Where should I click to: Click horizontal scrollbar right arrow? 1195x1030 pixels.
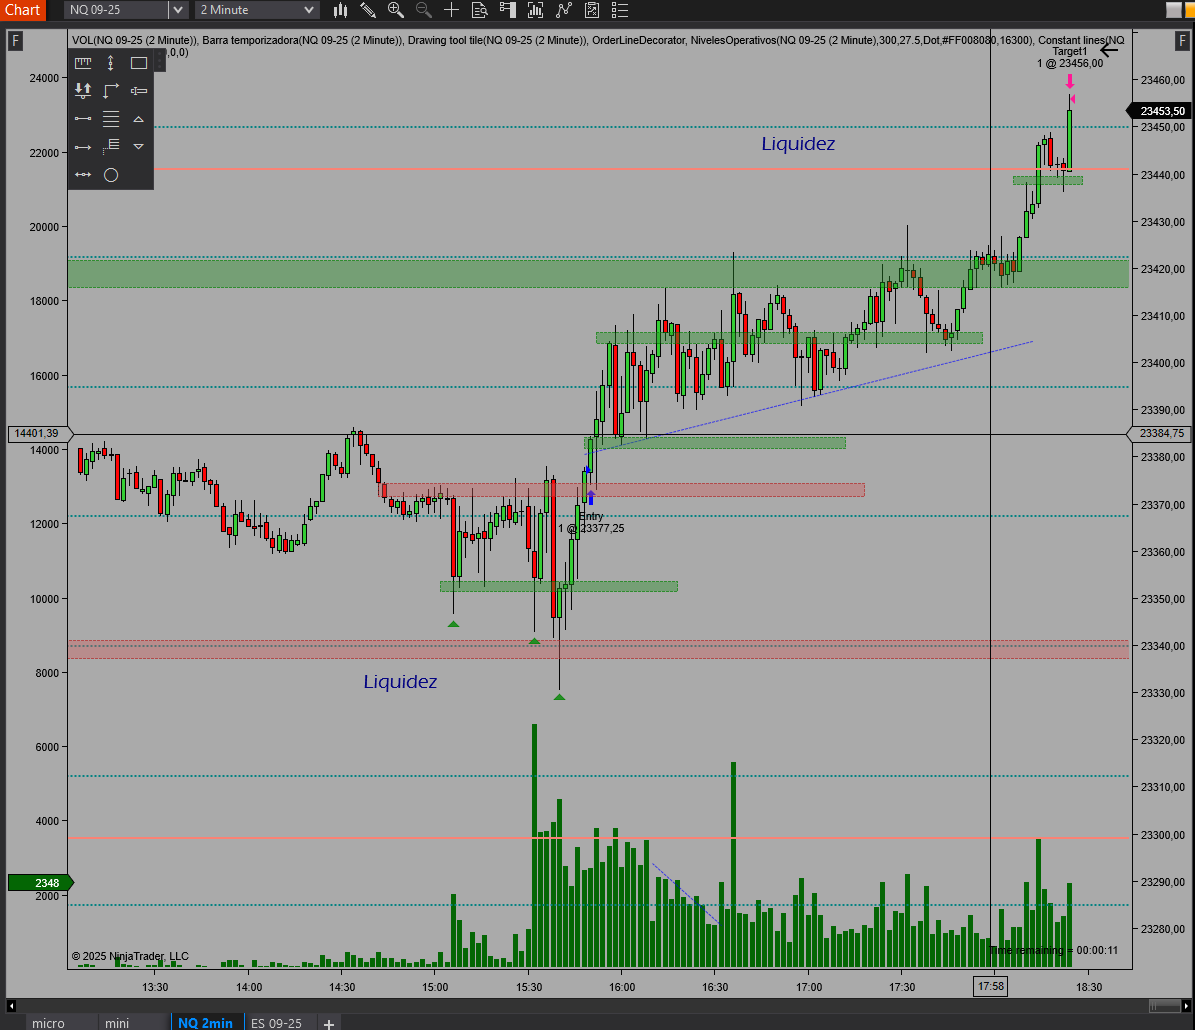coord(1186,1006)
